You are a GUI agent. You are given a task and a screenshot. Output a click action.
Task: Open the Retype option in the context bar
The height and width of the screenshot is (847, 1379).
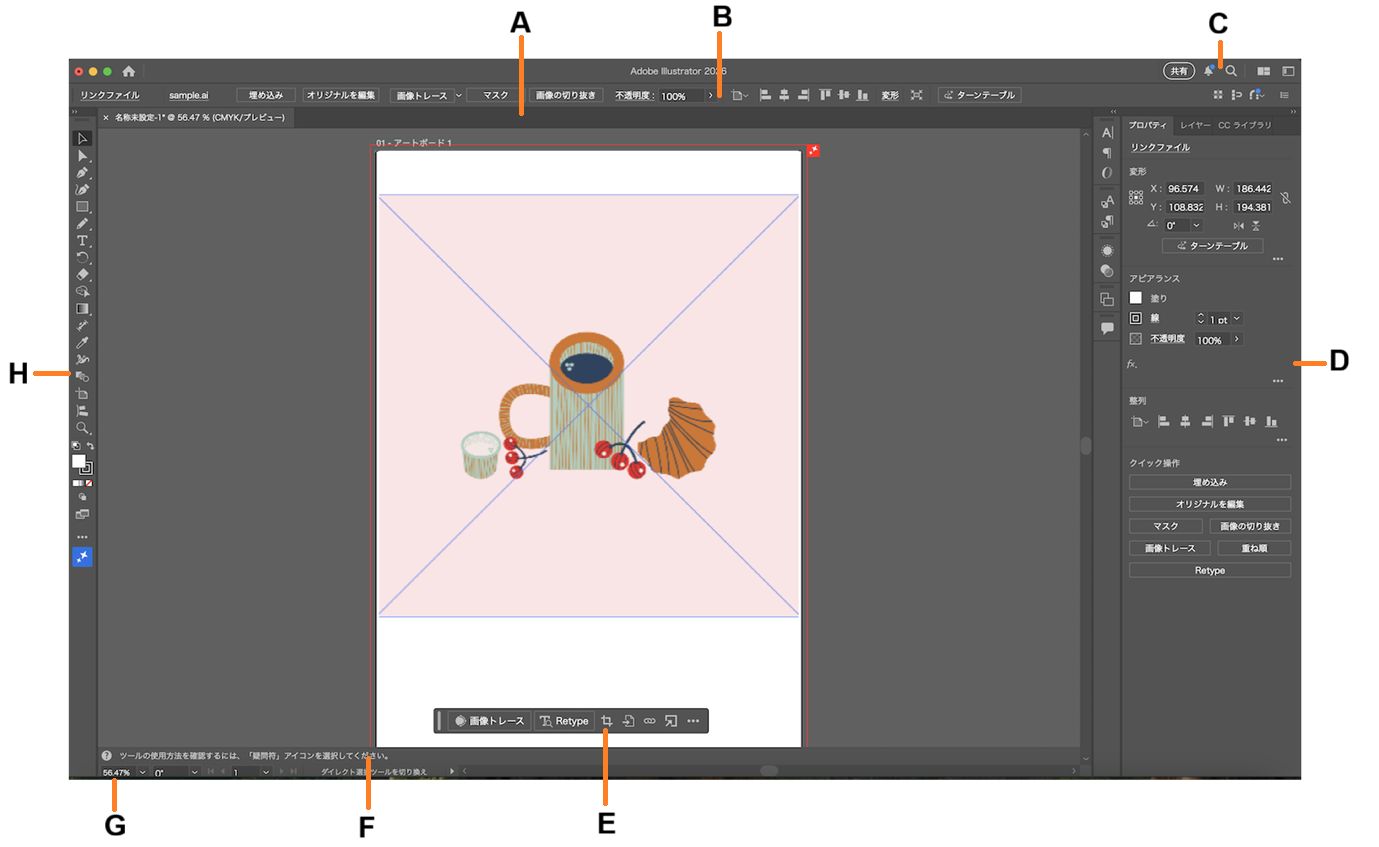click(x=564, y=720)
